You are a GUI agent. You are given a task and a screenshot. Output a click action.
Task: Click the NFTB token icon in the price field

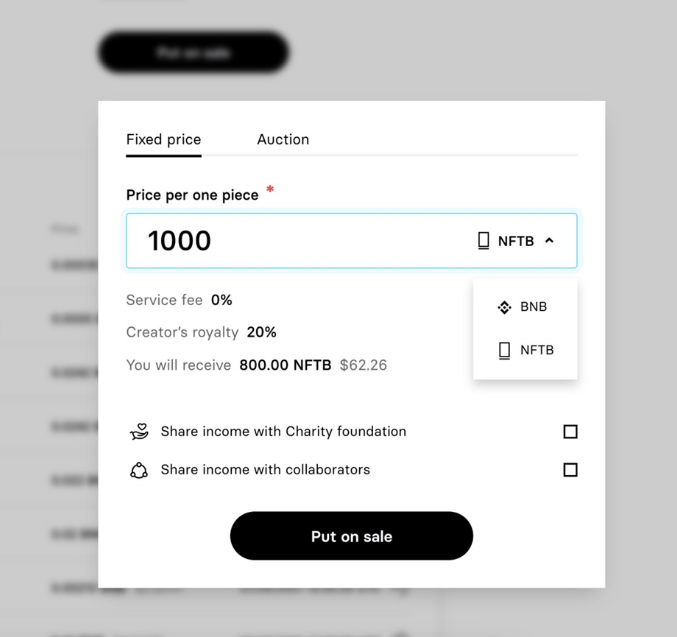(x=484, y=241)
